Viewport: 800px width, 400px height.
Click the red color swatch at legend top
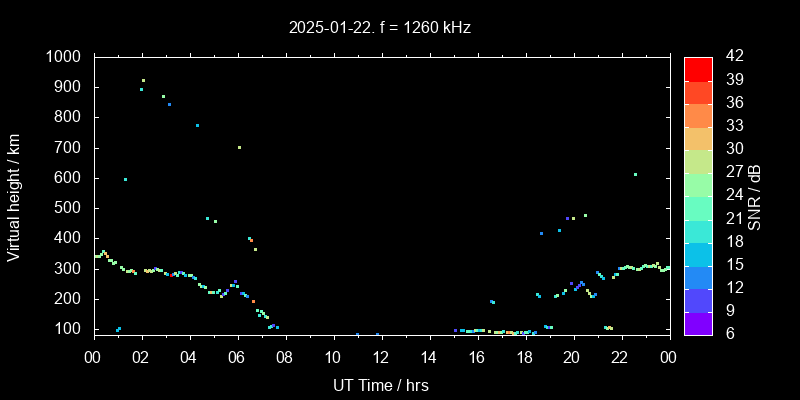click(x=698, y=68)
